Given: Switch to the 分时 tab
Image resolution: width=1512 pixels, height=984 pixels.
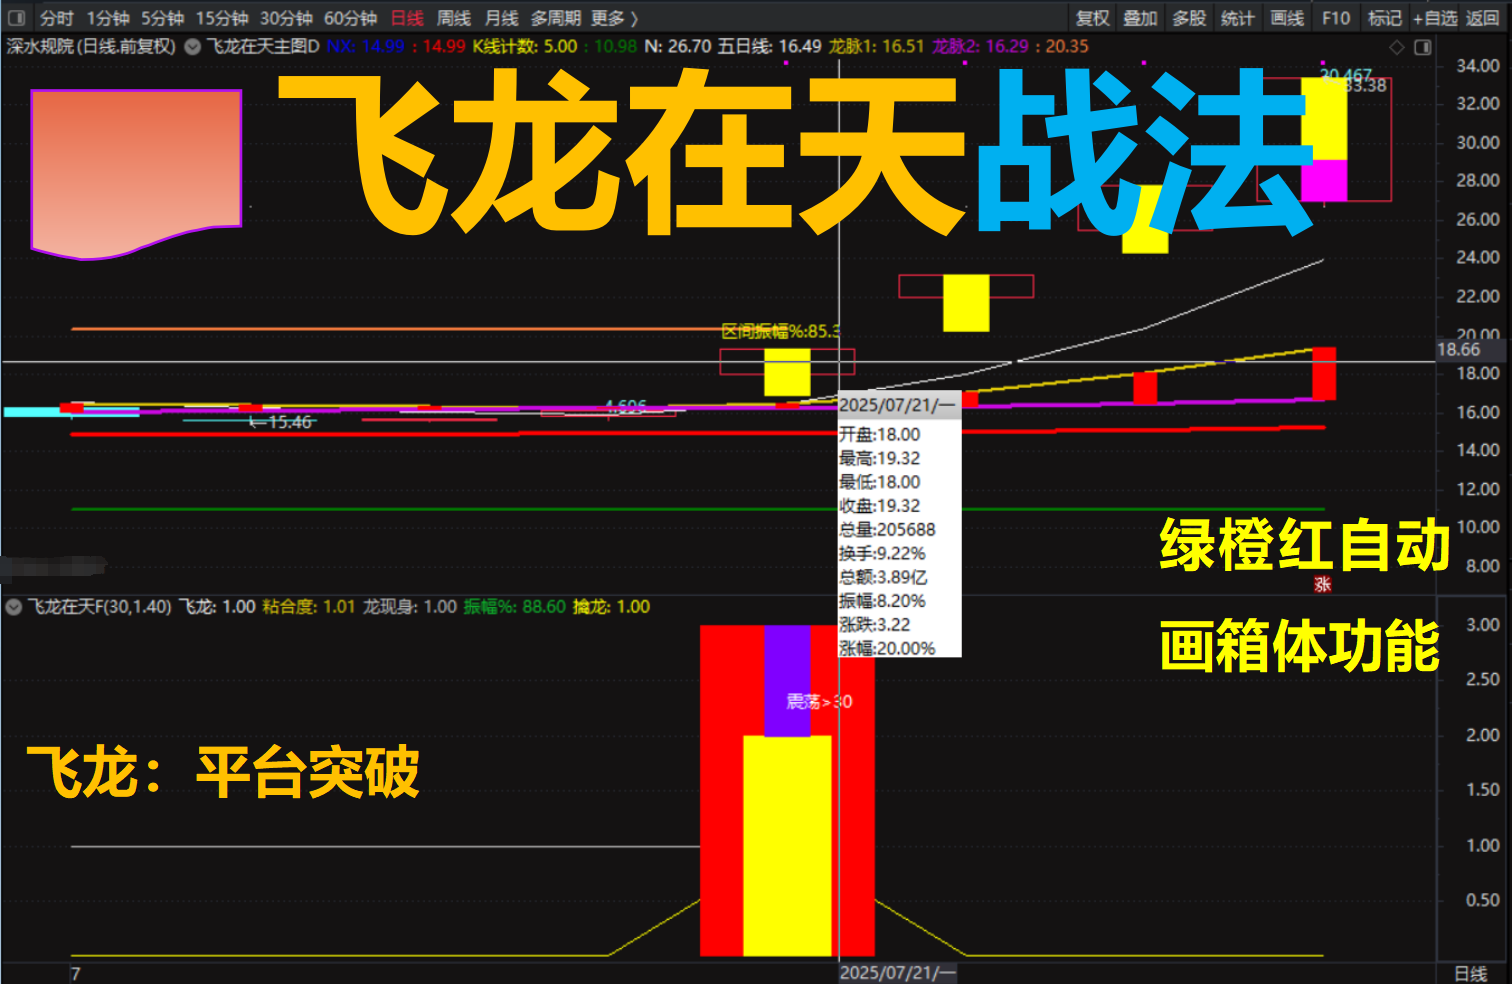Looking at the screenshot, I should point(56,18).
